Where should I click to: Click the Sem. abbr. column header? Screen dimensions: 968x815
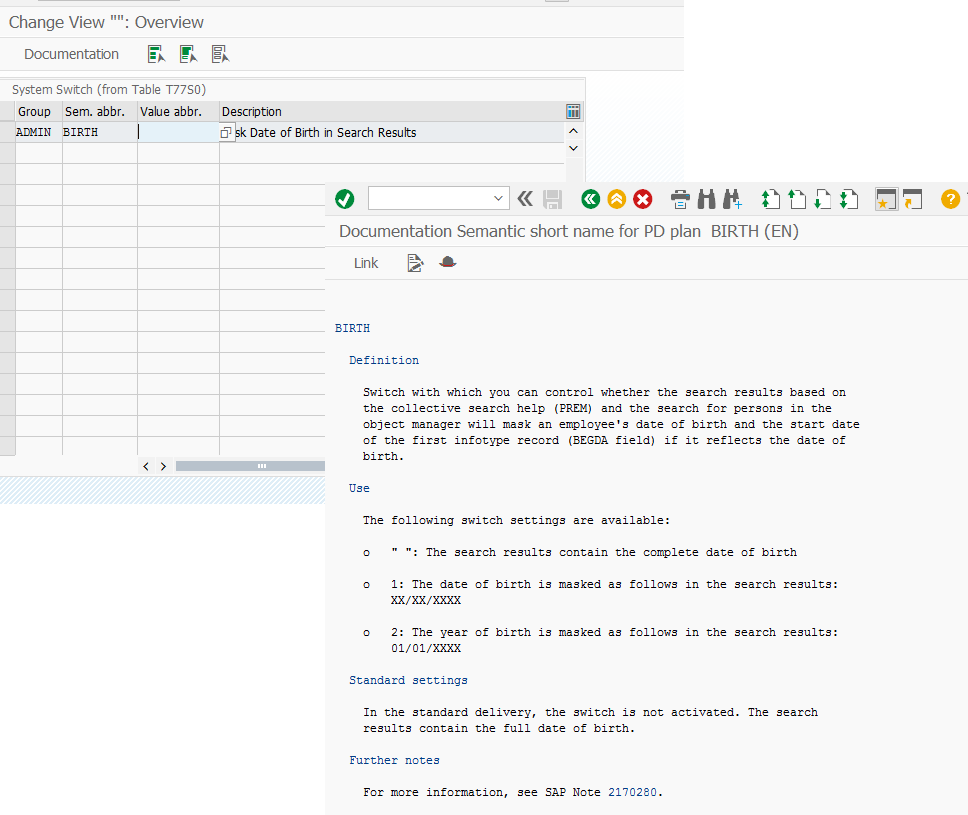coord(99,112)
